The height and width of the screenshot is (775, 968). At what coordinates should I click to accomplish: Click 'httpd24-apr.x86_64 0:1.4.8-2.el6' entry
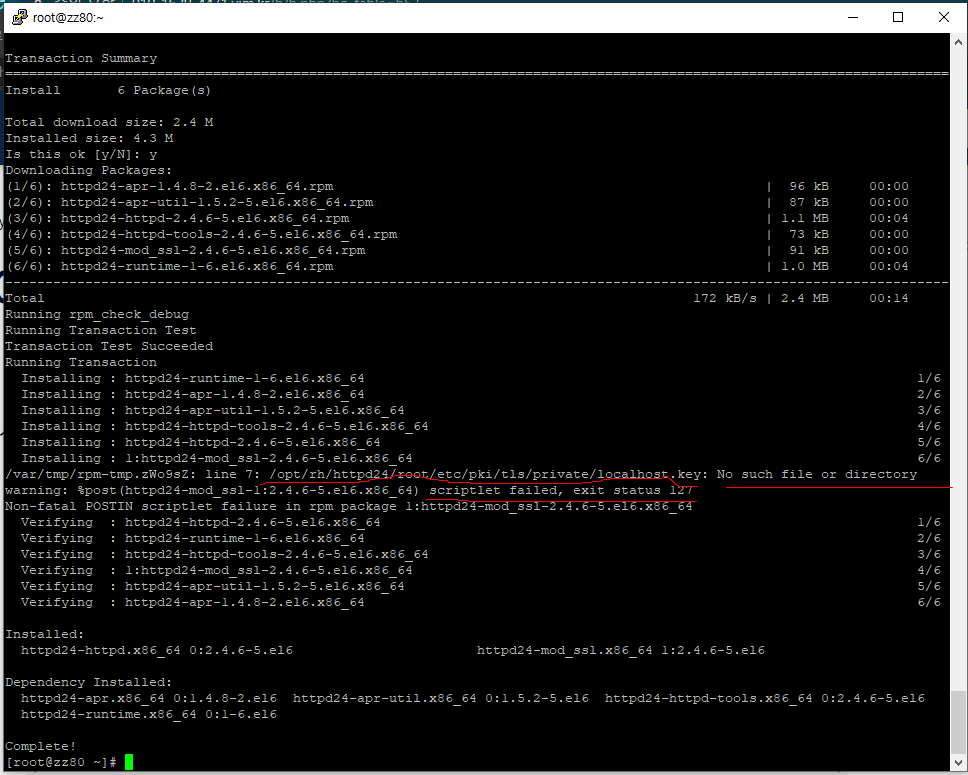pyautogui.click(x=149, y=698)
